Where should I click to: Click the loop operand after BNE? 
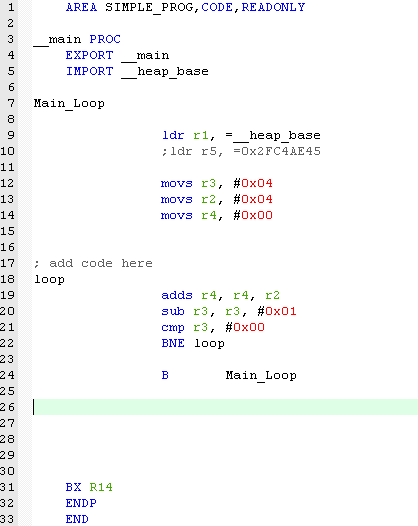coord(209,344)
